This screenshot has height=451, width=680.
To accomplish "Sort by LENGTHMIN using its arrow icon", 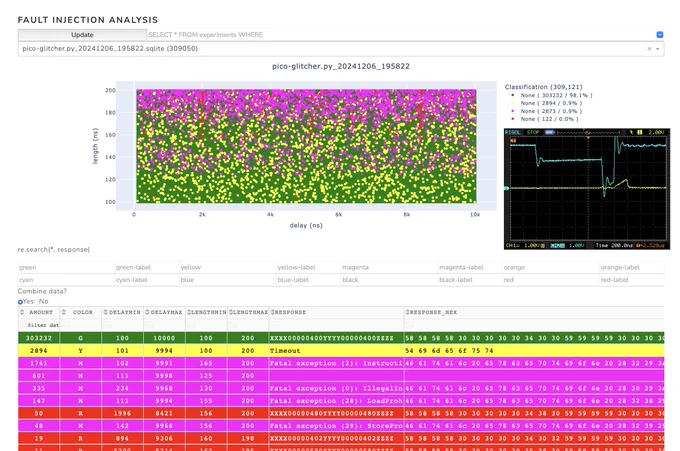I will [x=189, y=312].
